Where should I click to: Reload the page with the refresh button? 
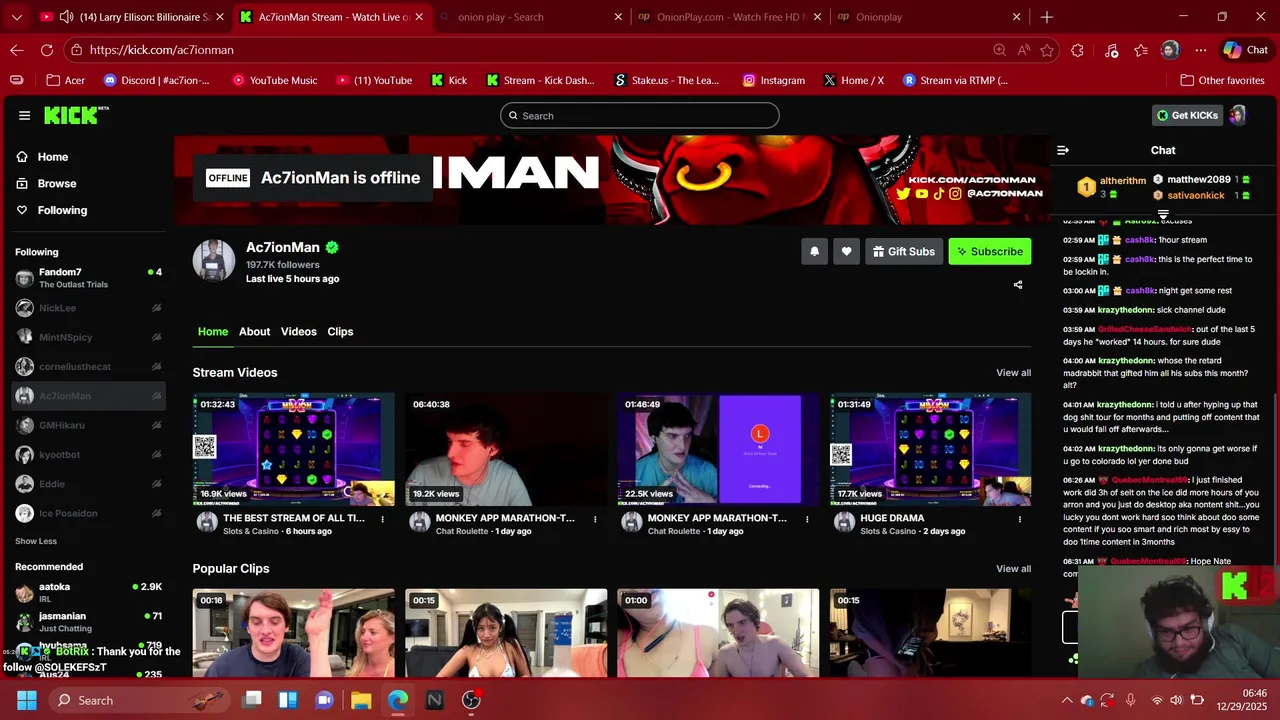(x=47, y=50)
